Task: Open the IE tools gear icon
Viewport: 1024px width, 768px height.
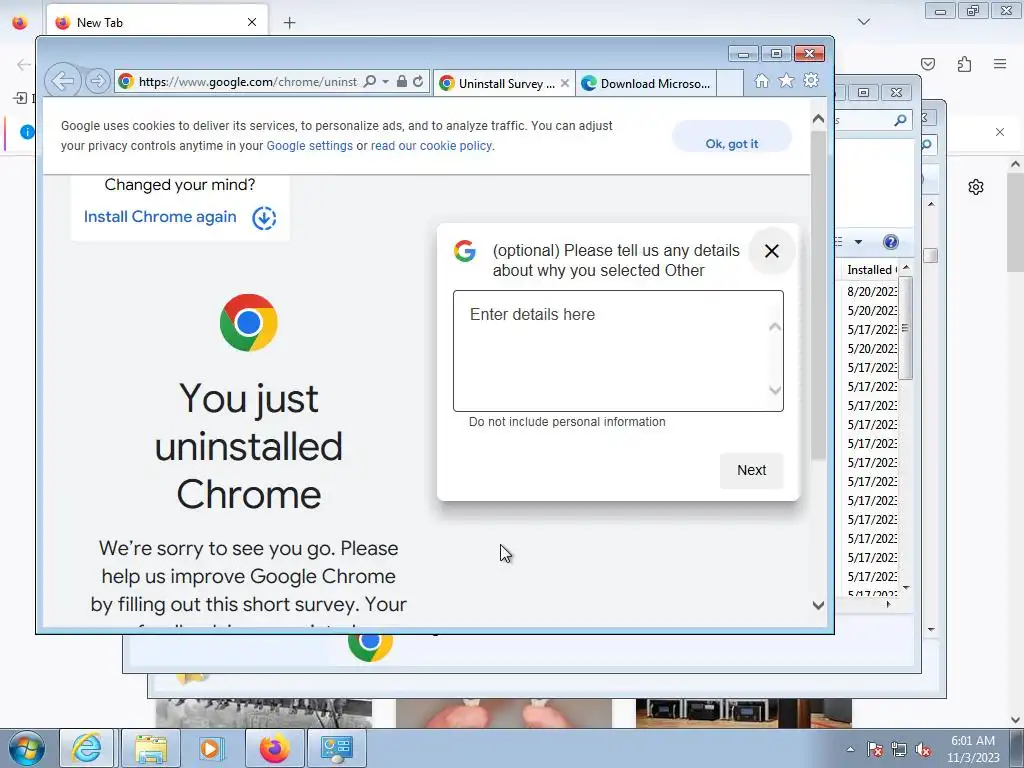Action: tap(811, 80)
